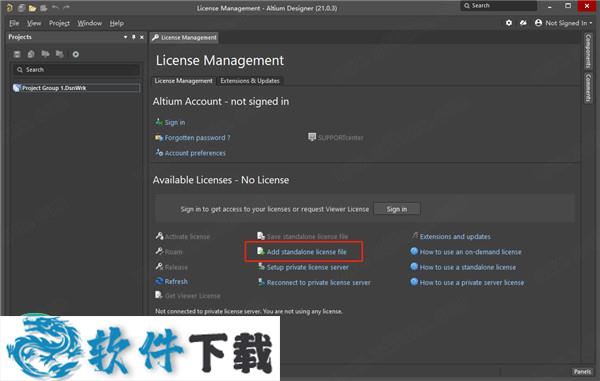Screen dimensions: 600x381
Task: Expand the Not Signed In account dropdown
Action: [x=591, y=23]
